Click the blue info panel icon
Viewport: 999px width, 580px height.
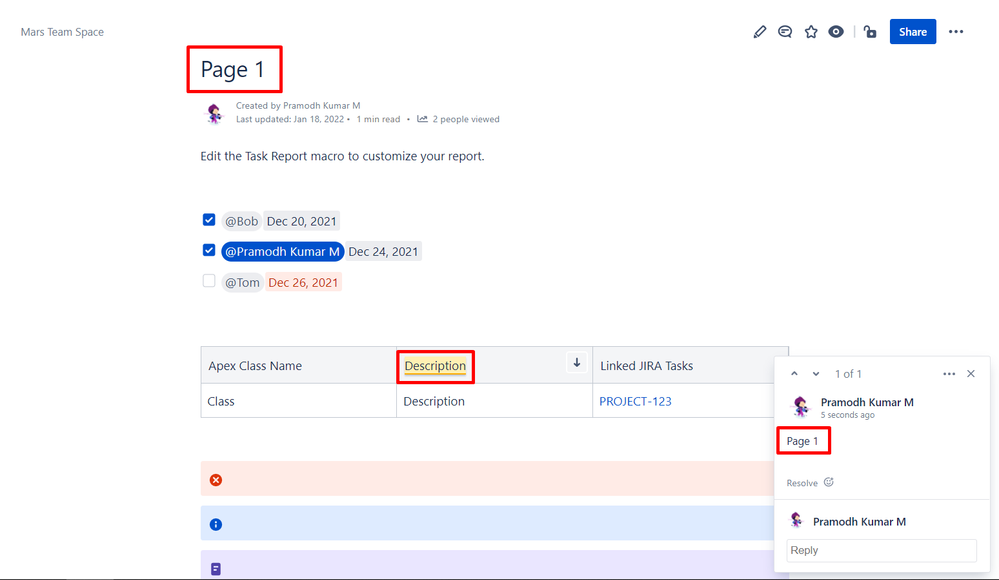(216, 525)
